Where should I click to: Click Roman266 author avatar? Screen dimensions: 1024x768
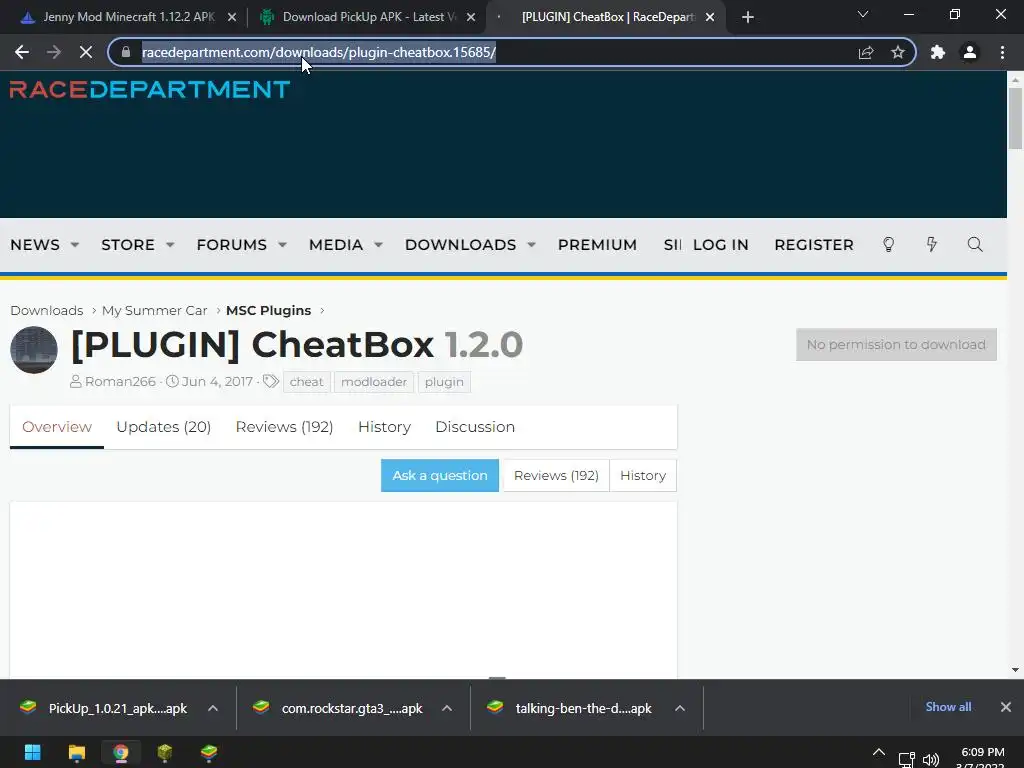34,349
